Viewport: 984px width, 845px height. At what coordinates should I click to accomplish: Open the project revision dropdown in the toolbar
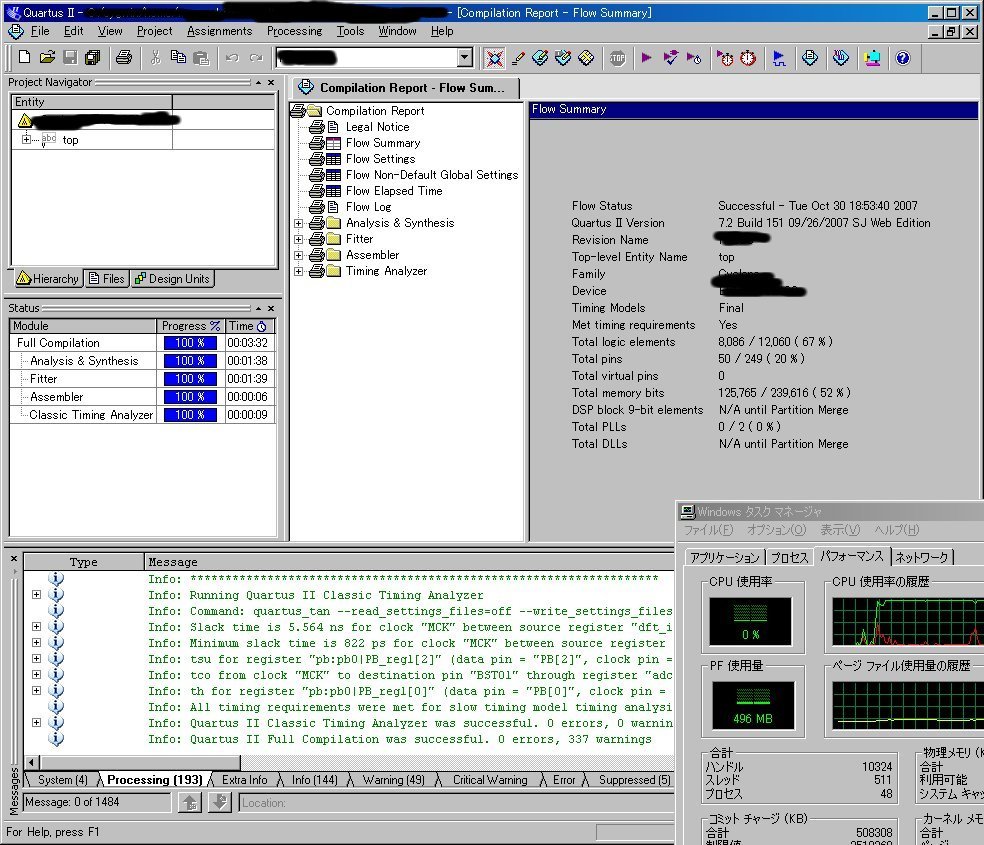coord(464,58)
